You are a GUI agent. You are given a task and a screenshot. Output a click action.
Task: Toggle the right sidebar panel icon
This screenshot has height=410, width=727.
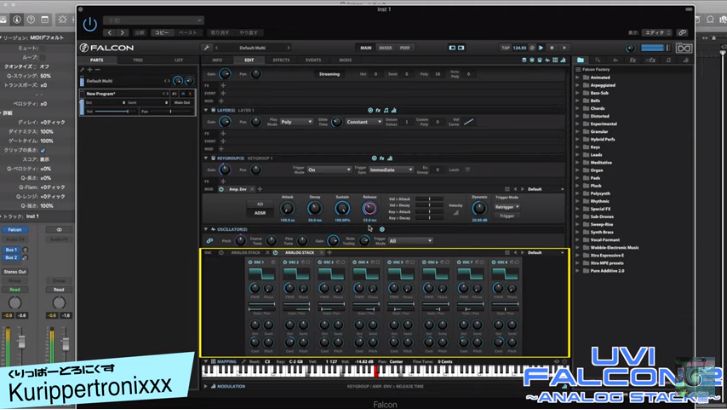(461, 48)
